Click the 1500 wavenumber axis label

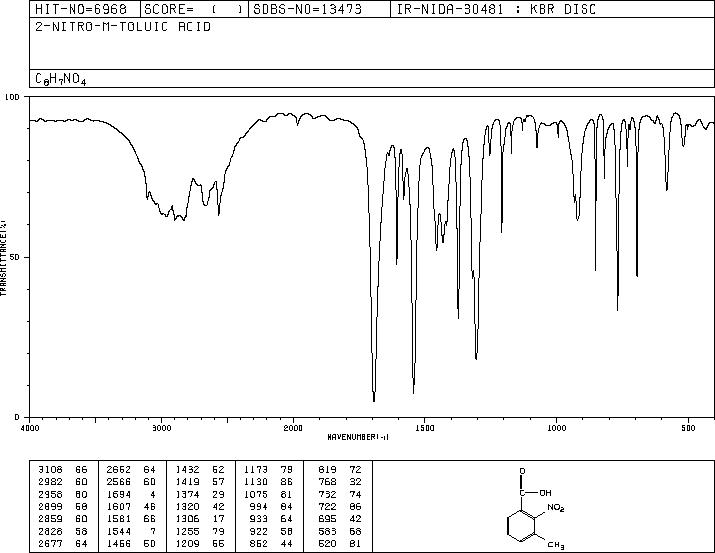point(425,428)
